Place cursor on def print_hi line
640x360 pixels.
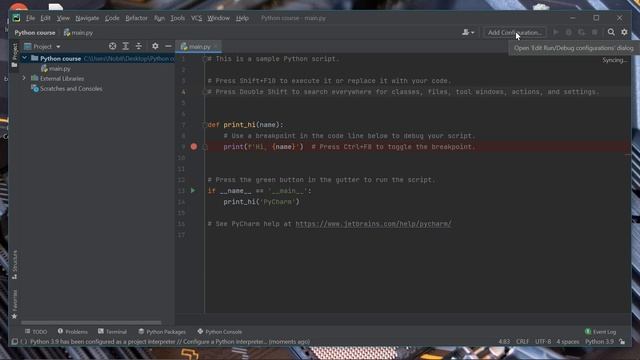(x=245, y=125)
